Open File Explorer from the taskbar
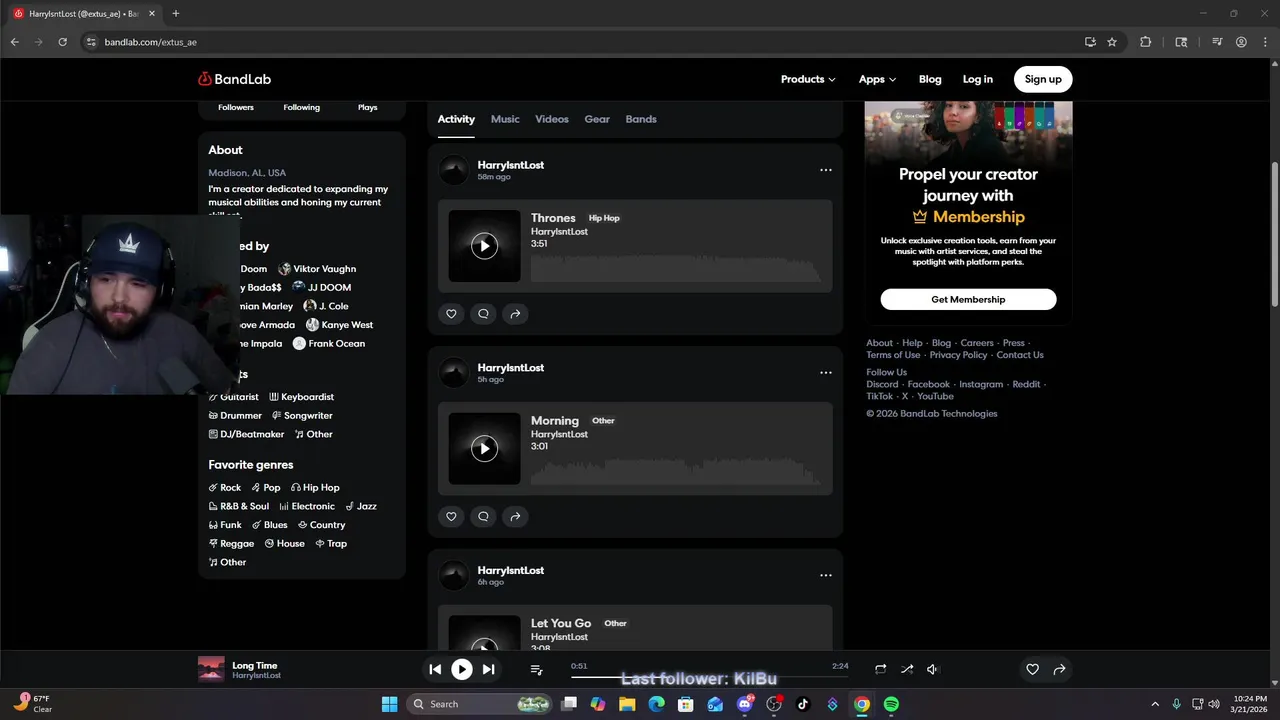 (x=627, y=704)
